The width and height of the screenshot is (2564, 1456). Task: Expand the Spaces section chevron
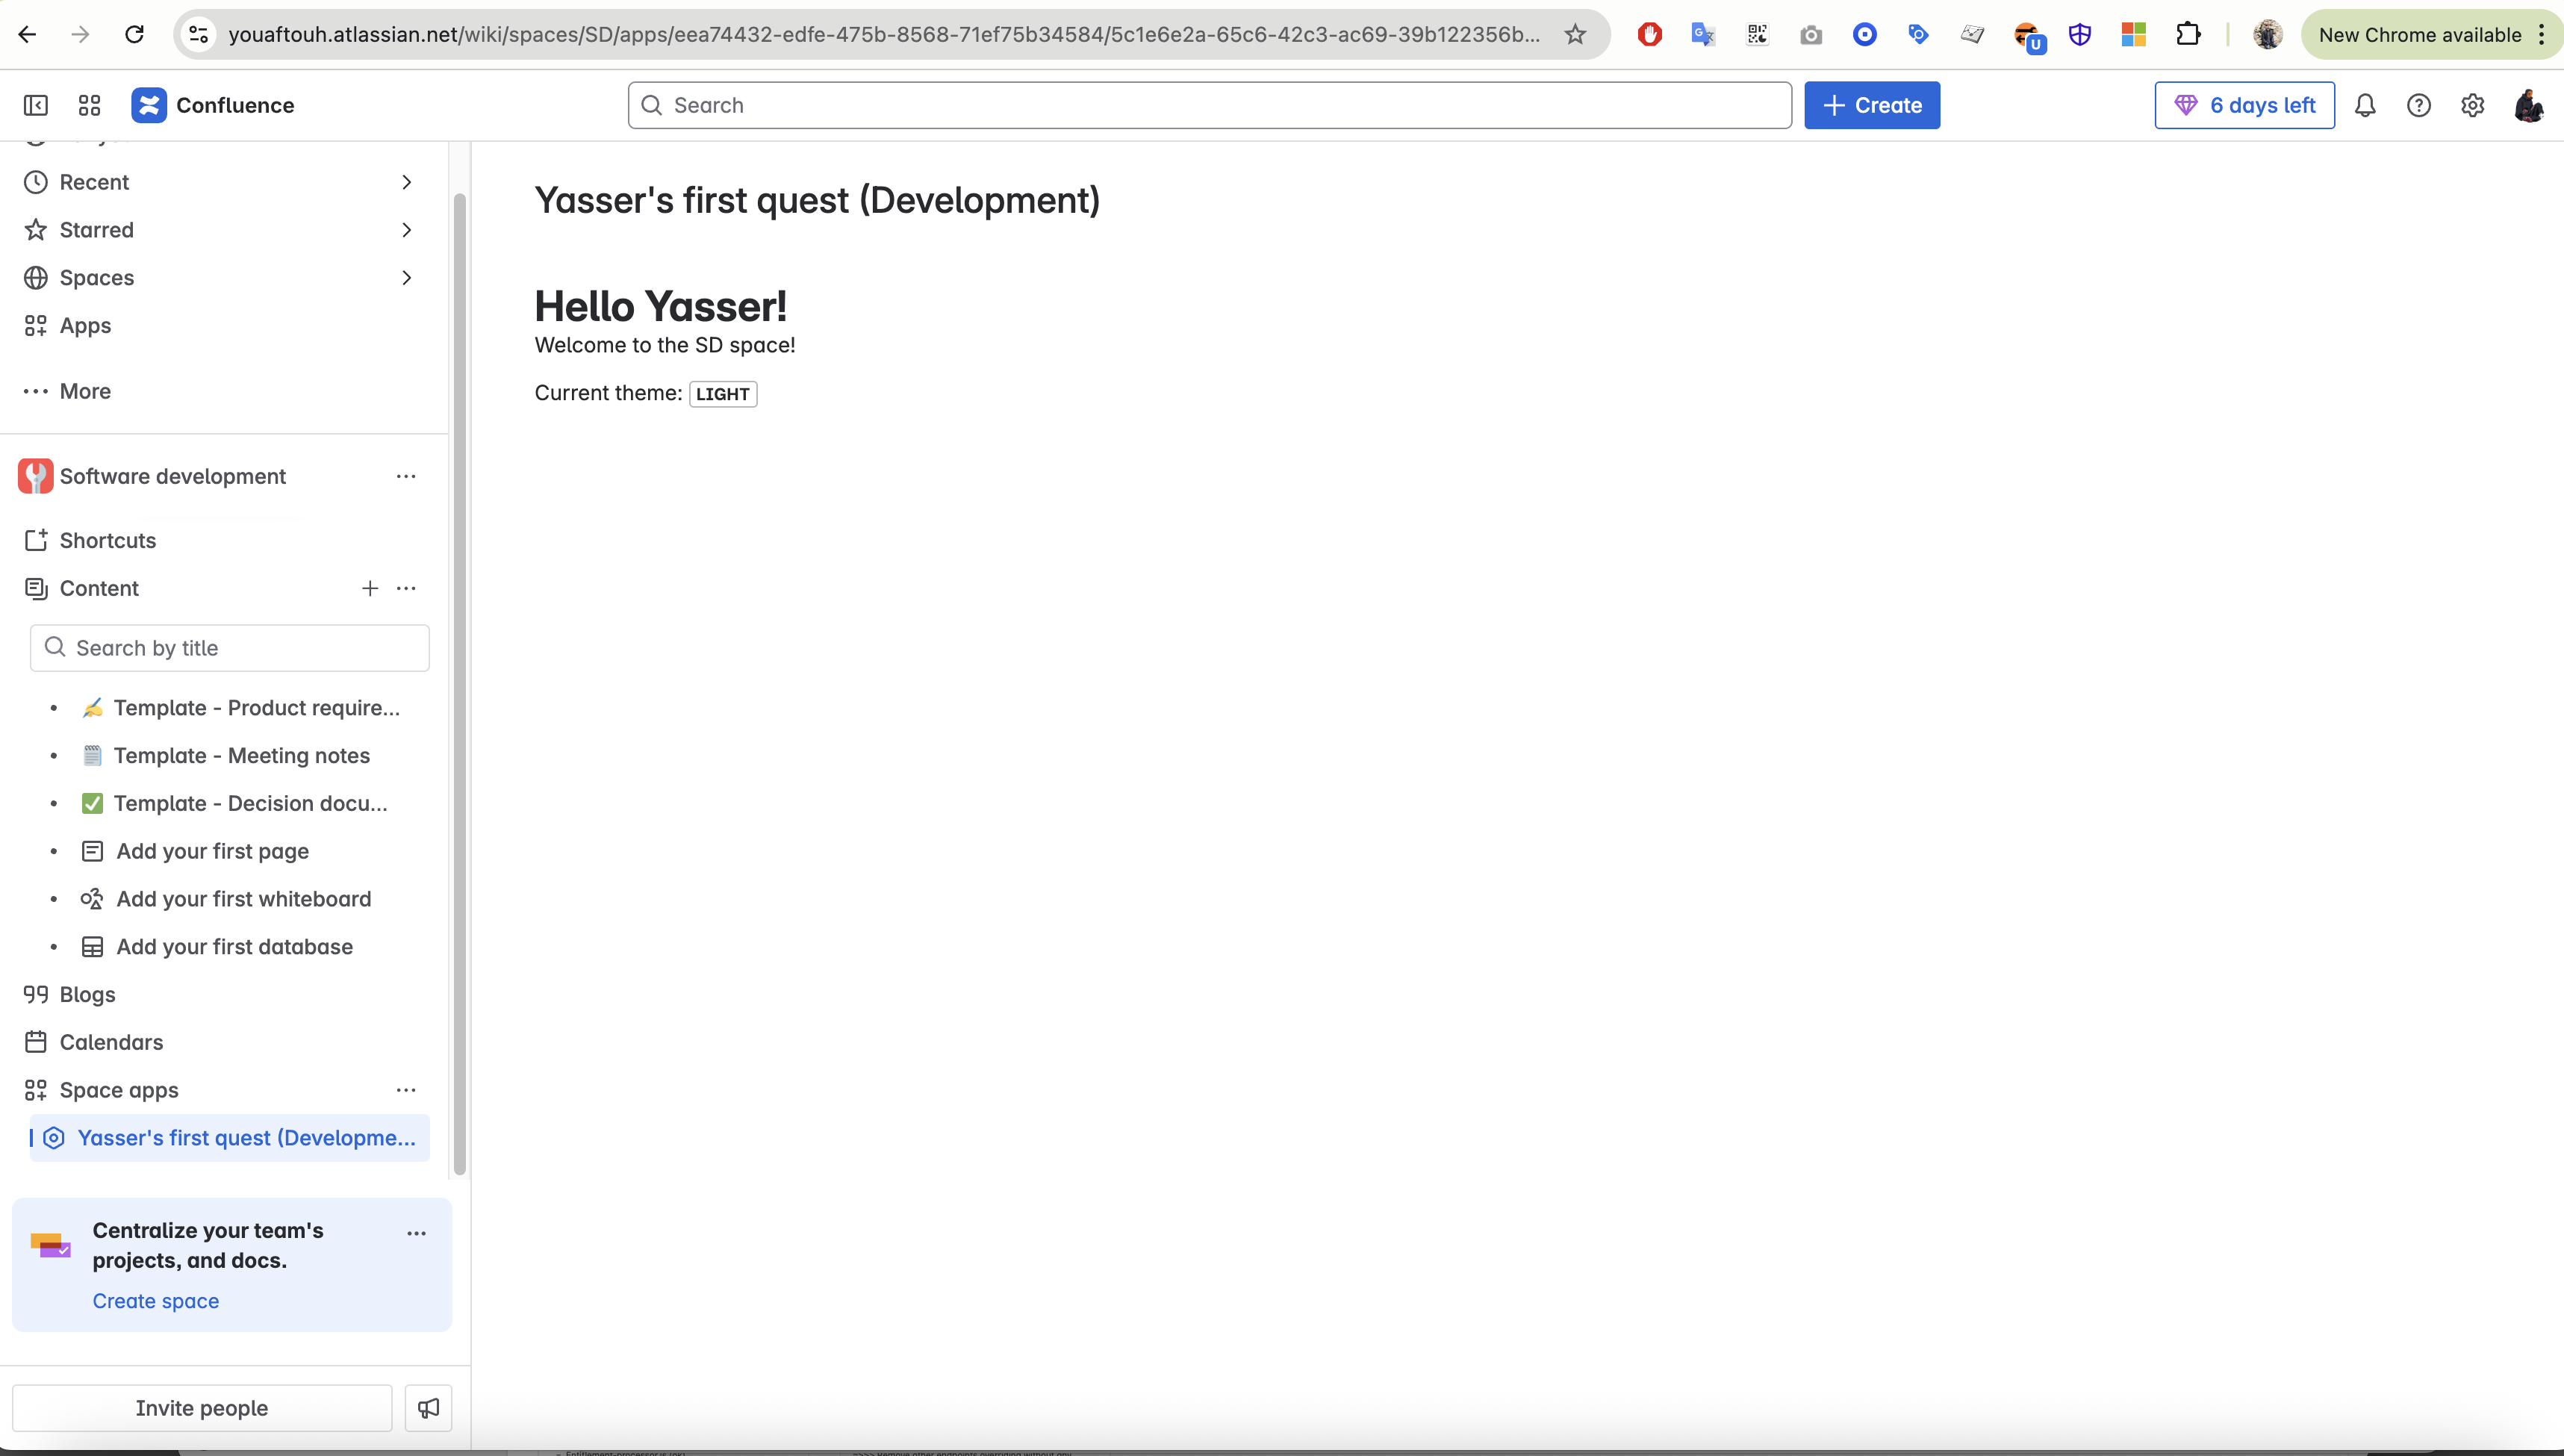(406, 278)
